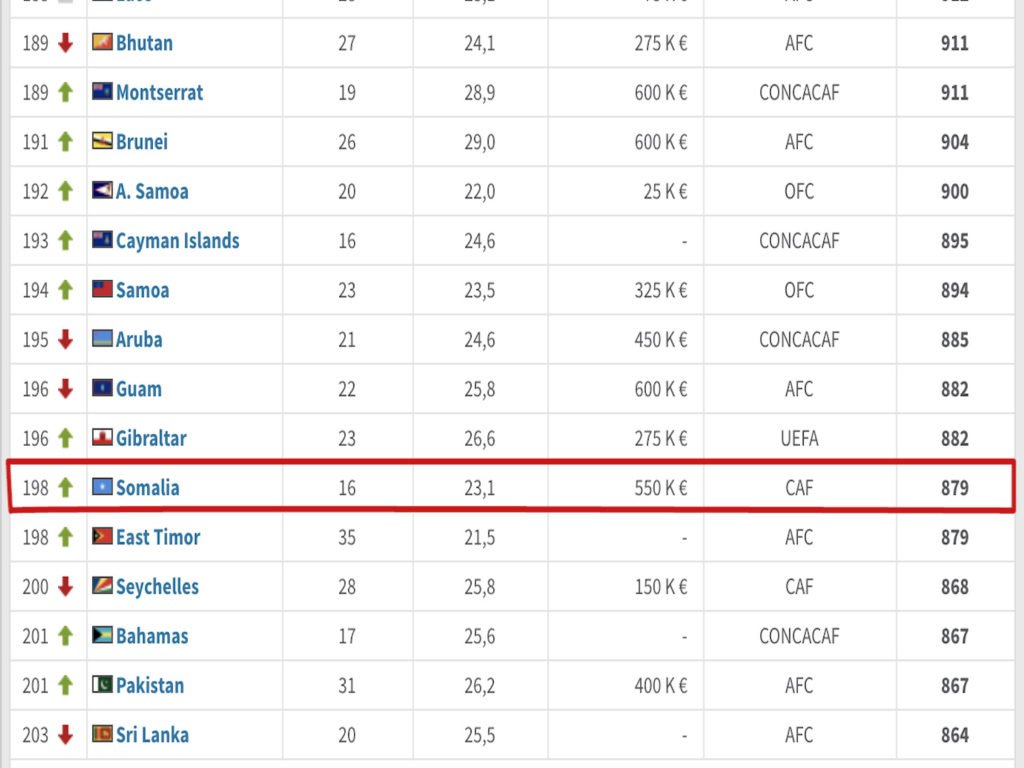Click the Sri Lanka flag icon
The image size is (1024, 768).
[102, 734]
